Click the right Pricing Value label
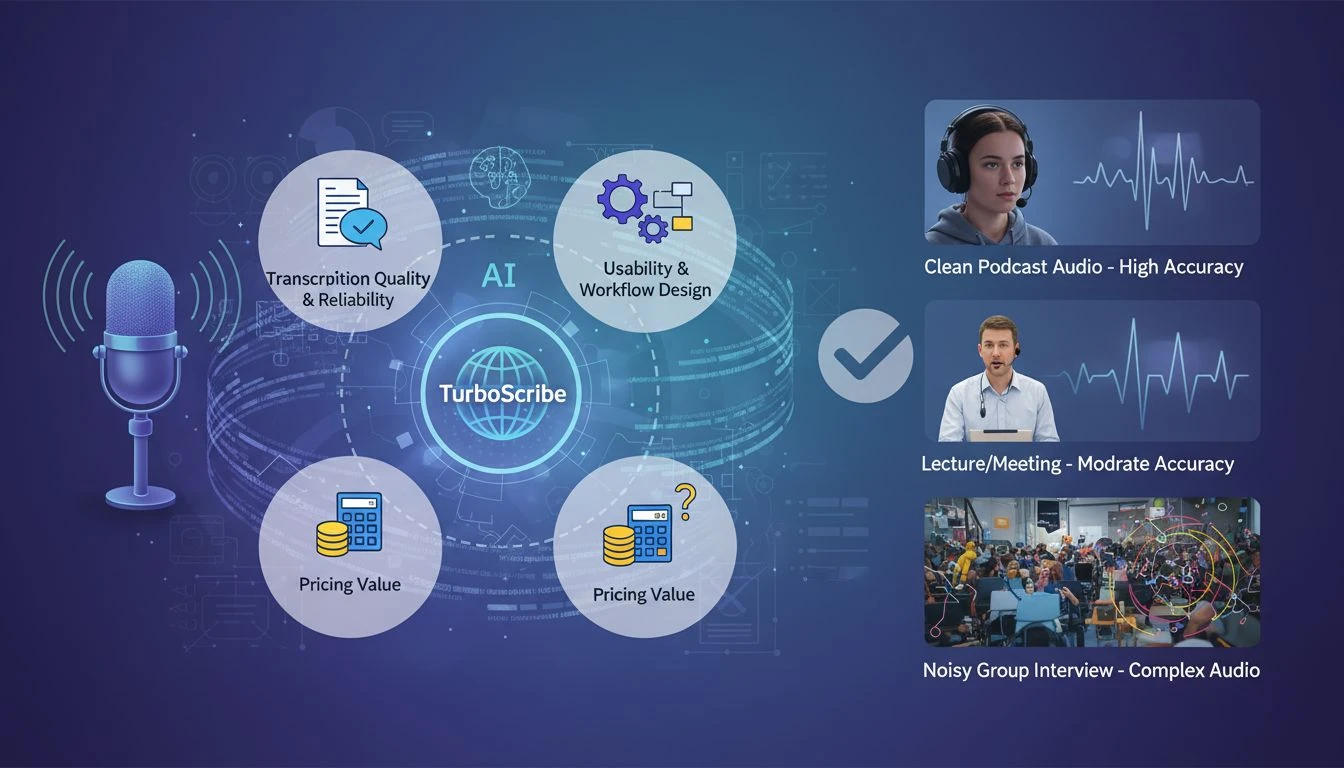Screen dimensions: 1344x768 [643, 594]
